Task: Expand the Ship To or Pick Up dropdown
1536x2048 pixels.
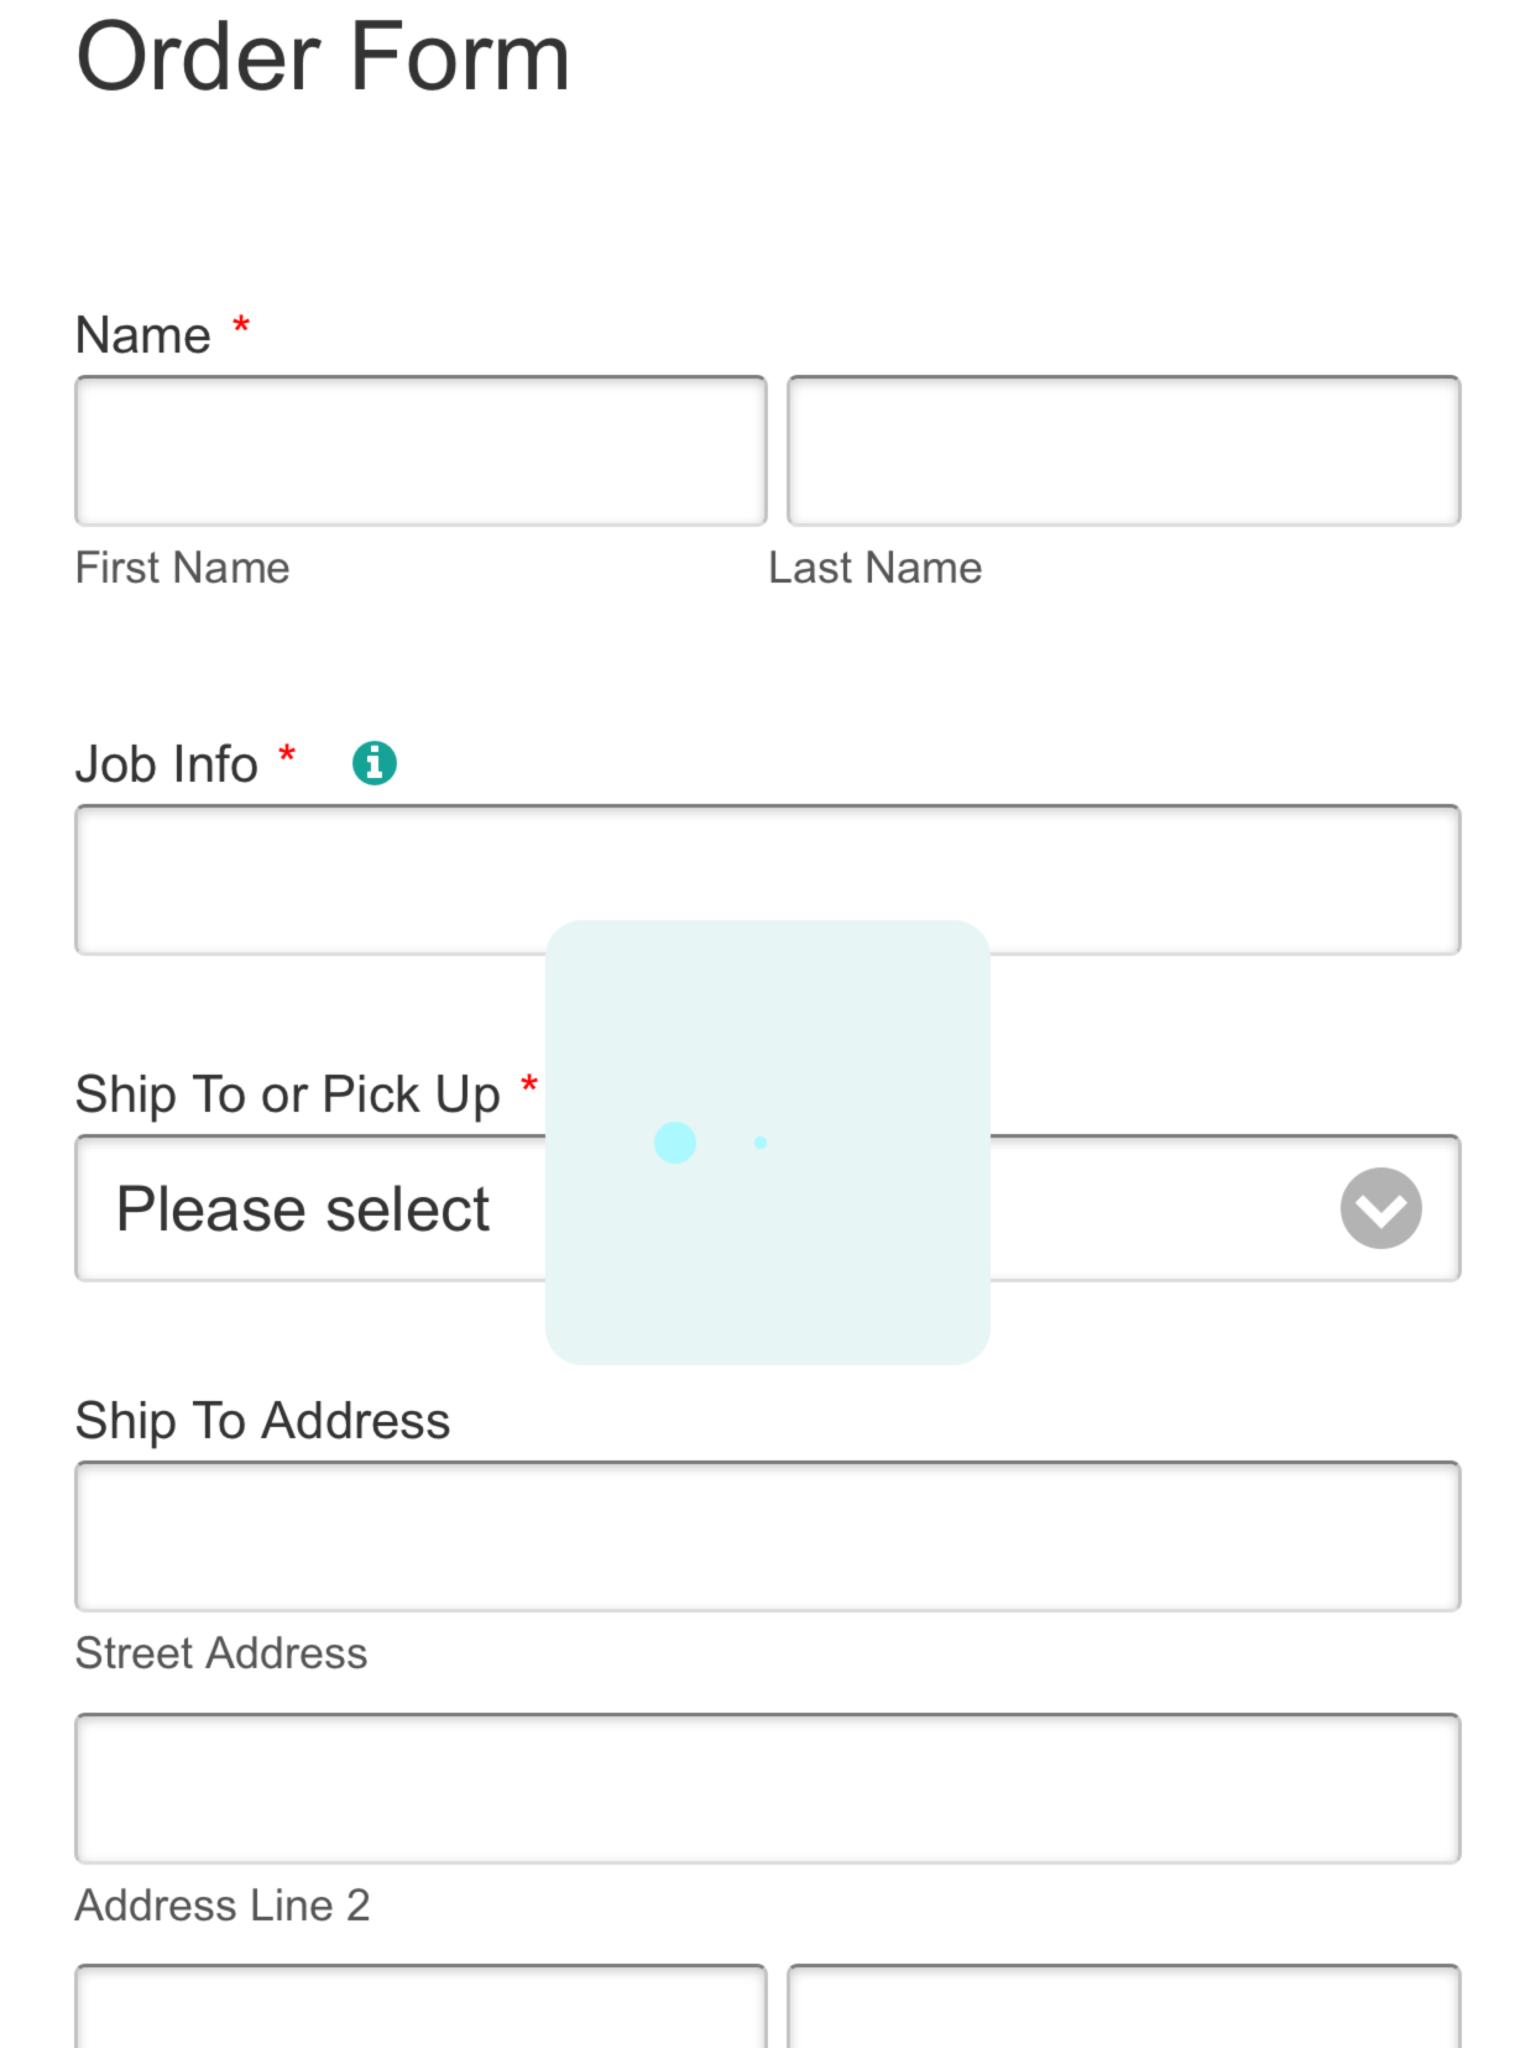Action: point(768,1208)
